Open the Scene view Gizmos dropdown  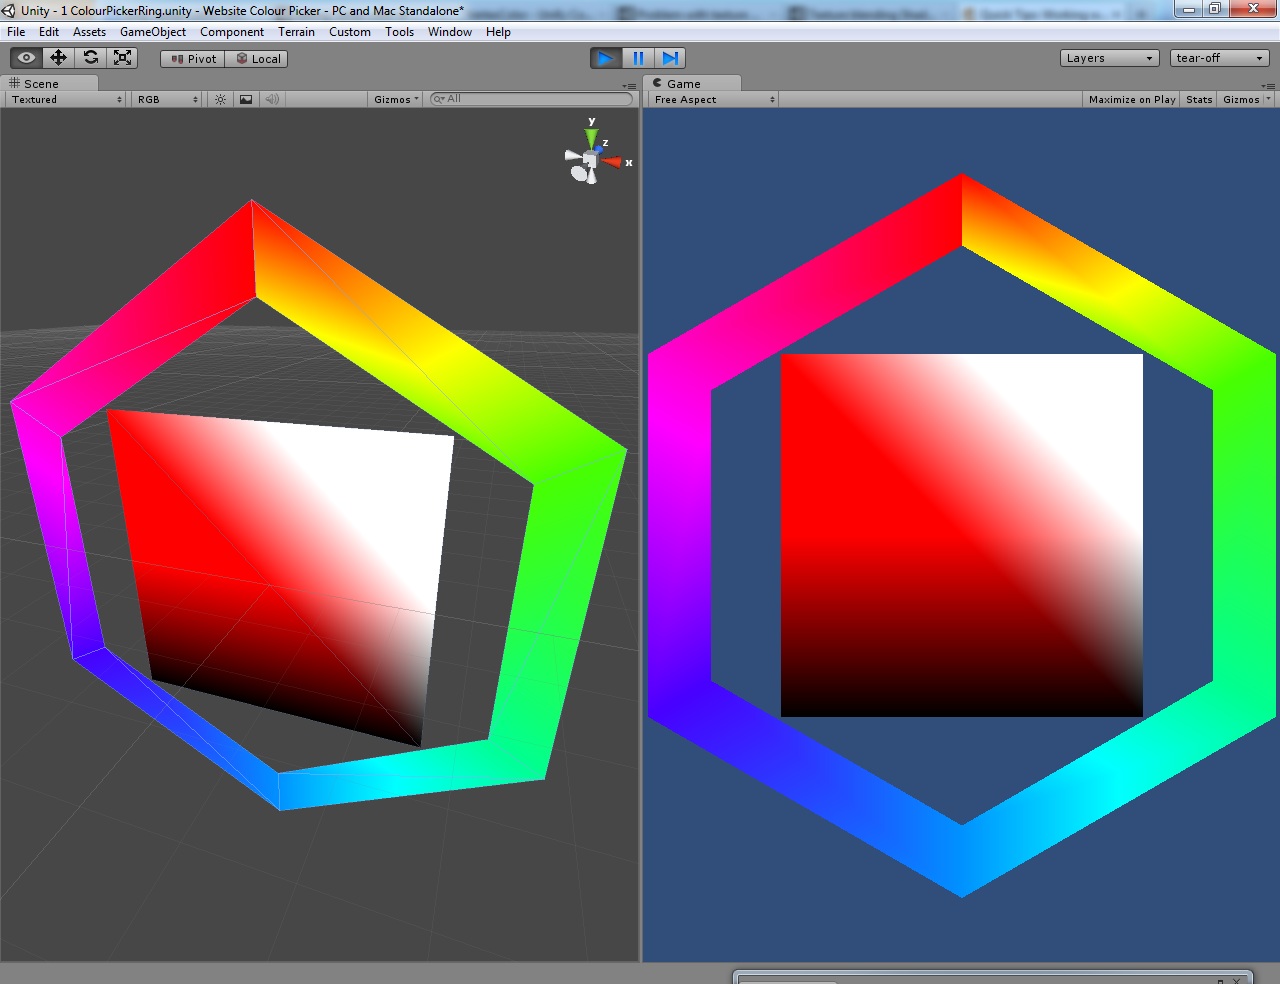pos(396,99)
